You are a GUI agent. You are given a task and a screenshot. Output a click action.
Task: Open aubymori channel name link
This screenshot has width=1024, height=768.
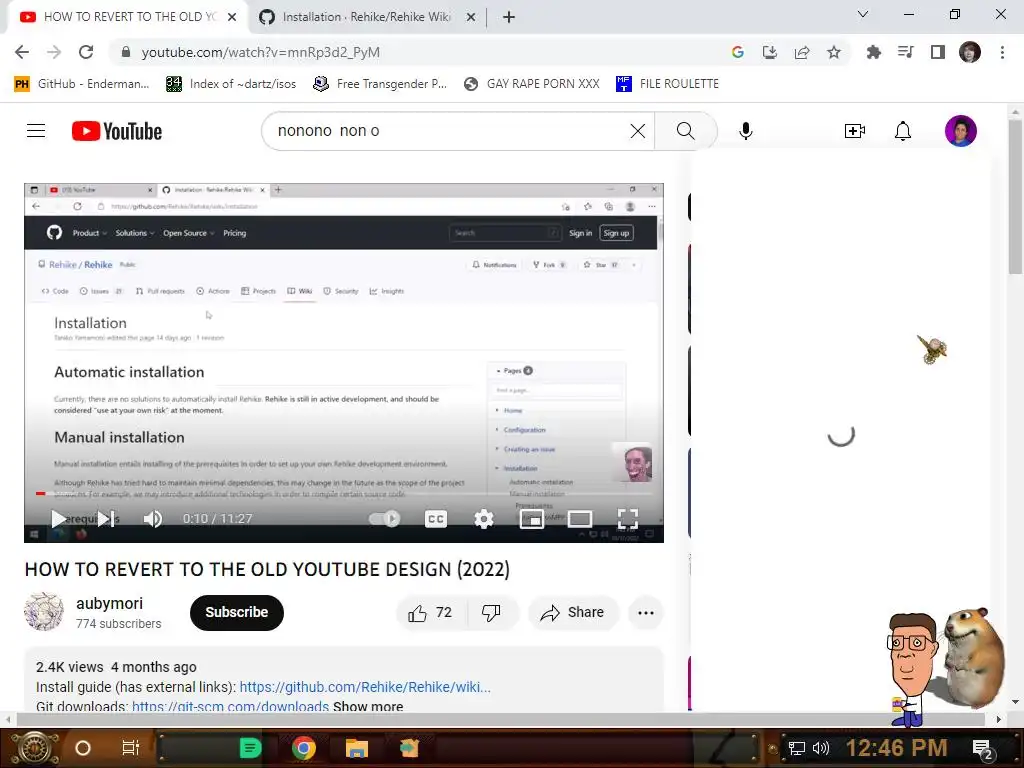[x=109, y=603]
